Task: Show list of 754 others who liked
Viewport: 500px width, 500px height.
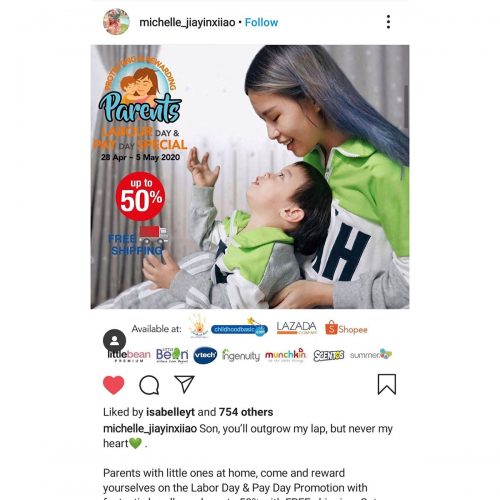Action: pos(246,412)
